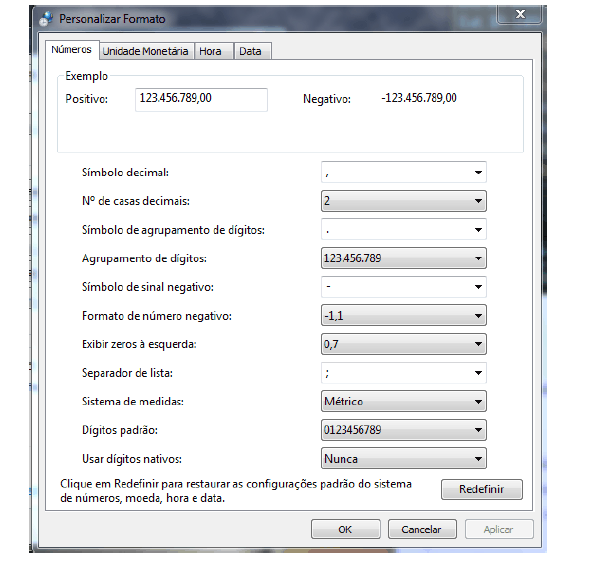Switch to the Unidade Monetária tab

pos(145,51)
